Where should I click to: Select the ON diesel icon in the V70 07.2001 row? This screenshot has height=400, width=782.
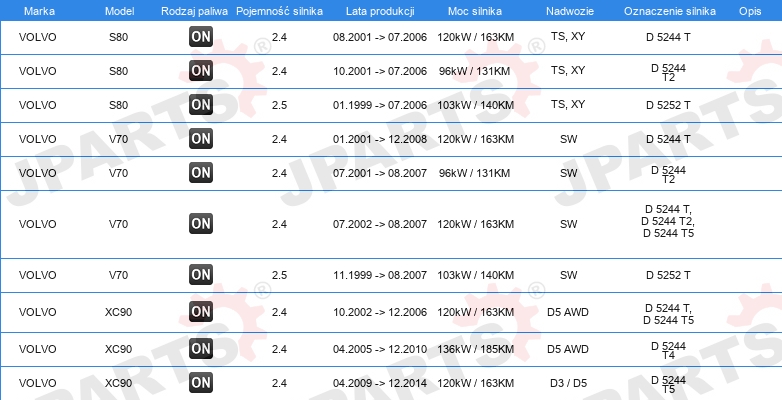click(201, 173)
